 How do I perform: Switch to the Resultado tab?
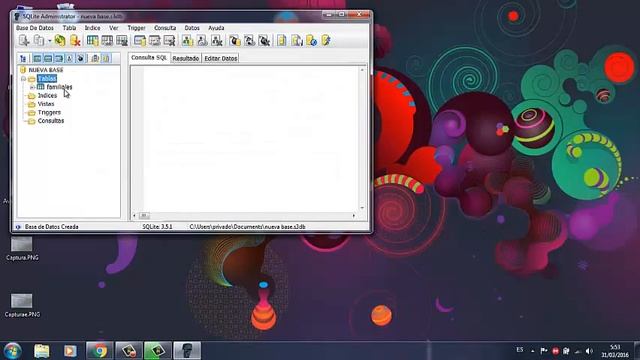click(x=186, y=58)
